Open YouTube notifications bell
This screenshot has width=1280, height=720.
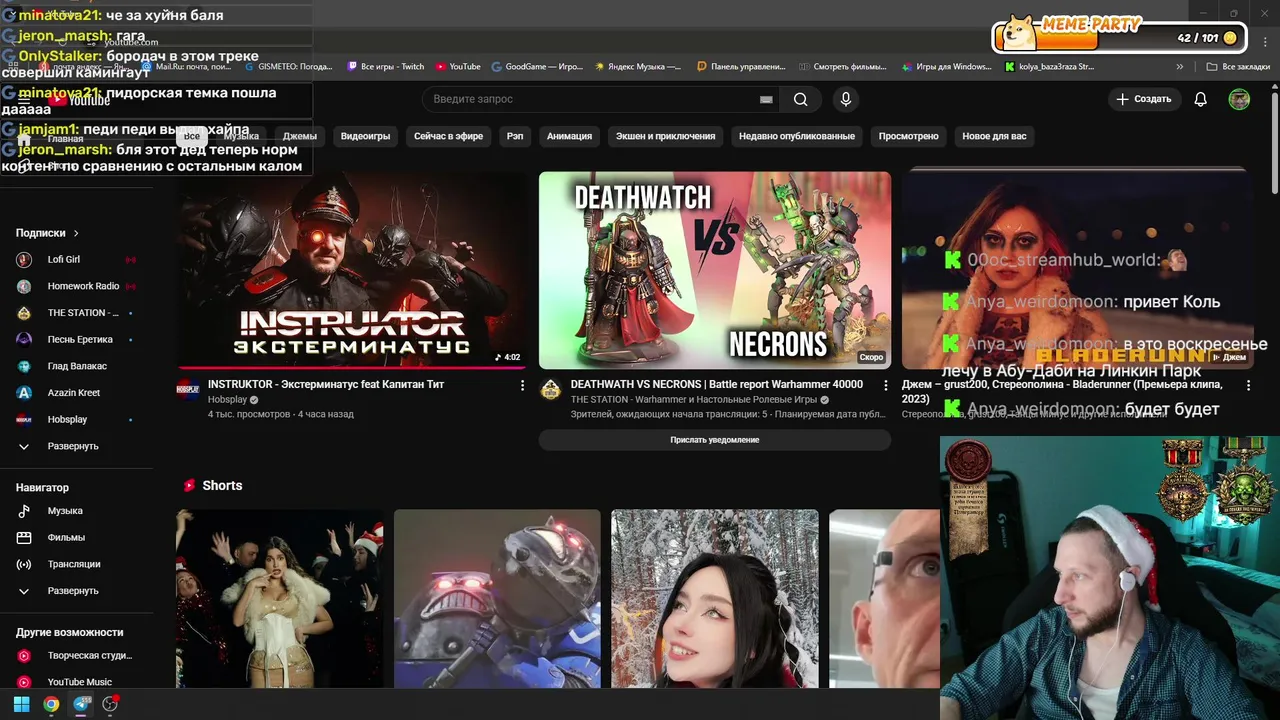[x=1201, y=99]
